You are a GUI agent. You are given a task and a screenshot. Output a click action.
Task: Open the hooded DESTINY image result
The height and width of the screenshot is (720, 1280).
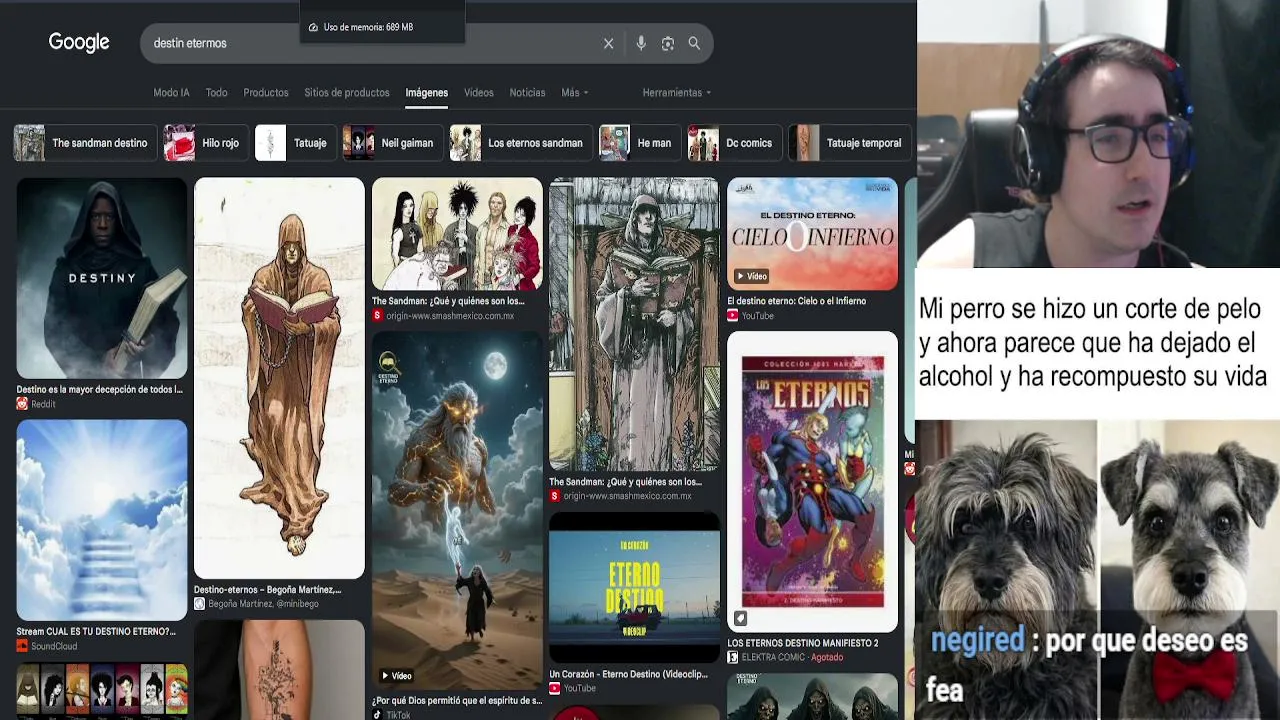tap(101, 278)
